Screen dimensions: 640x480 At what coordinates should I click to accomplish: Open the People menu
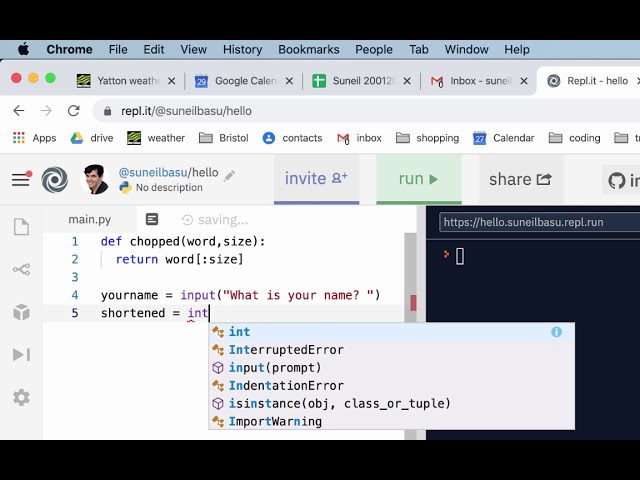coord(373,49)
